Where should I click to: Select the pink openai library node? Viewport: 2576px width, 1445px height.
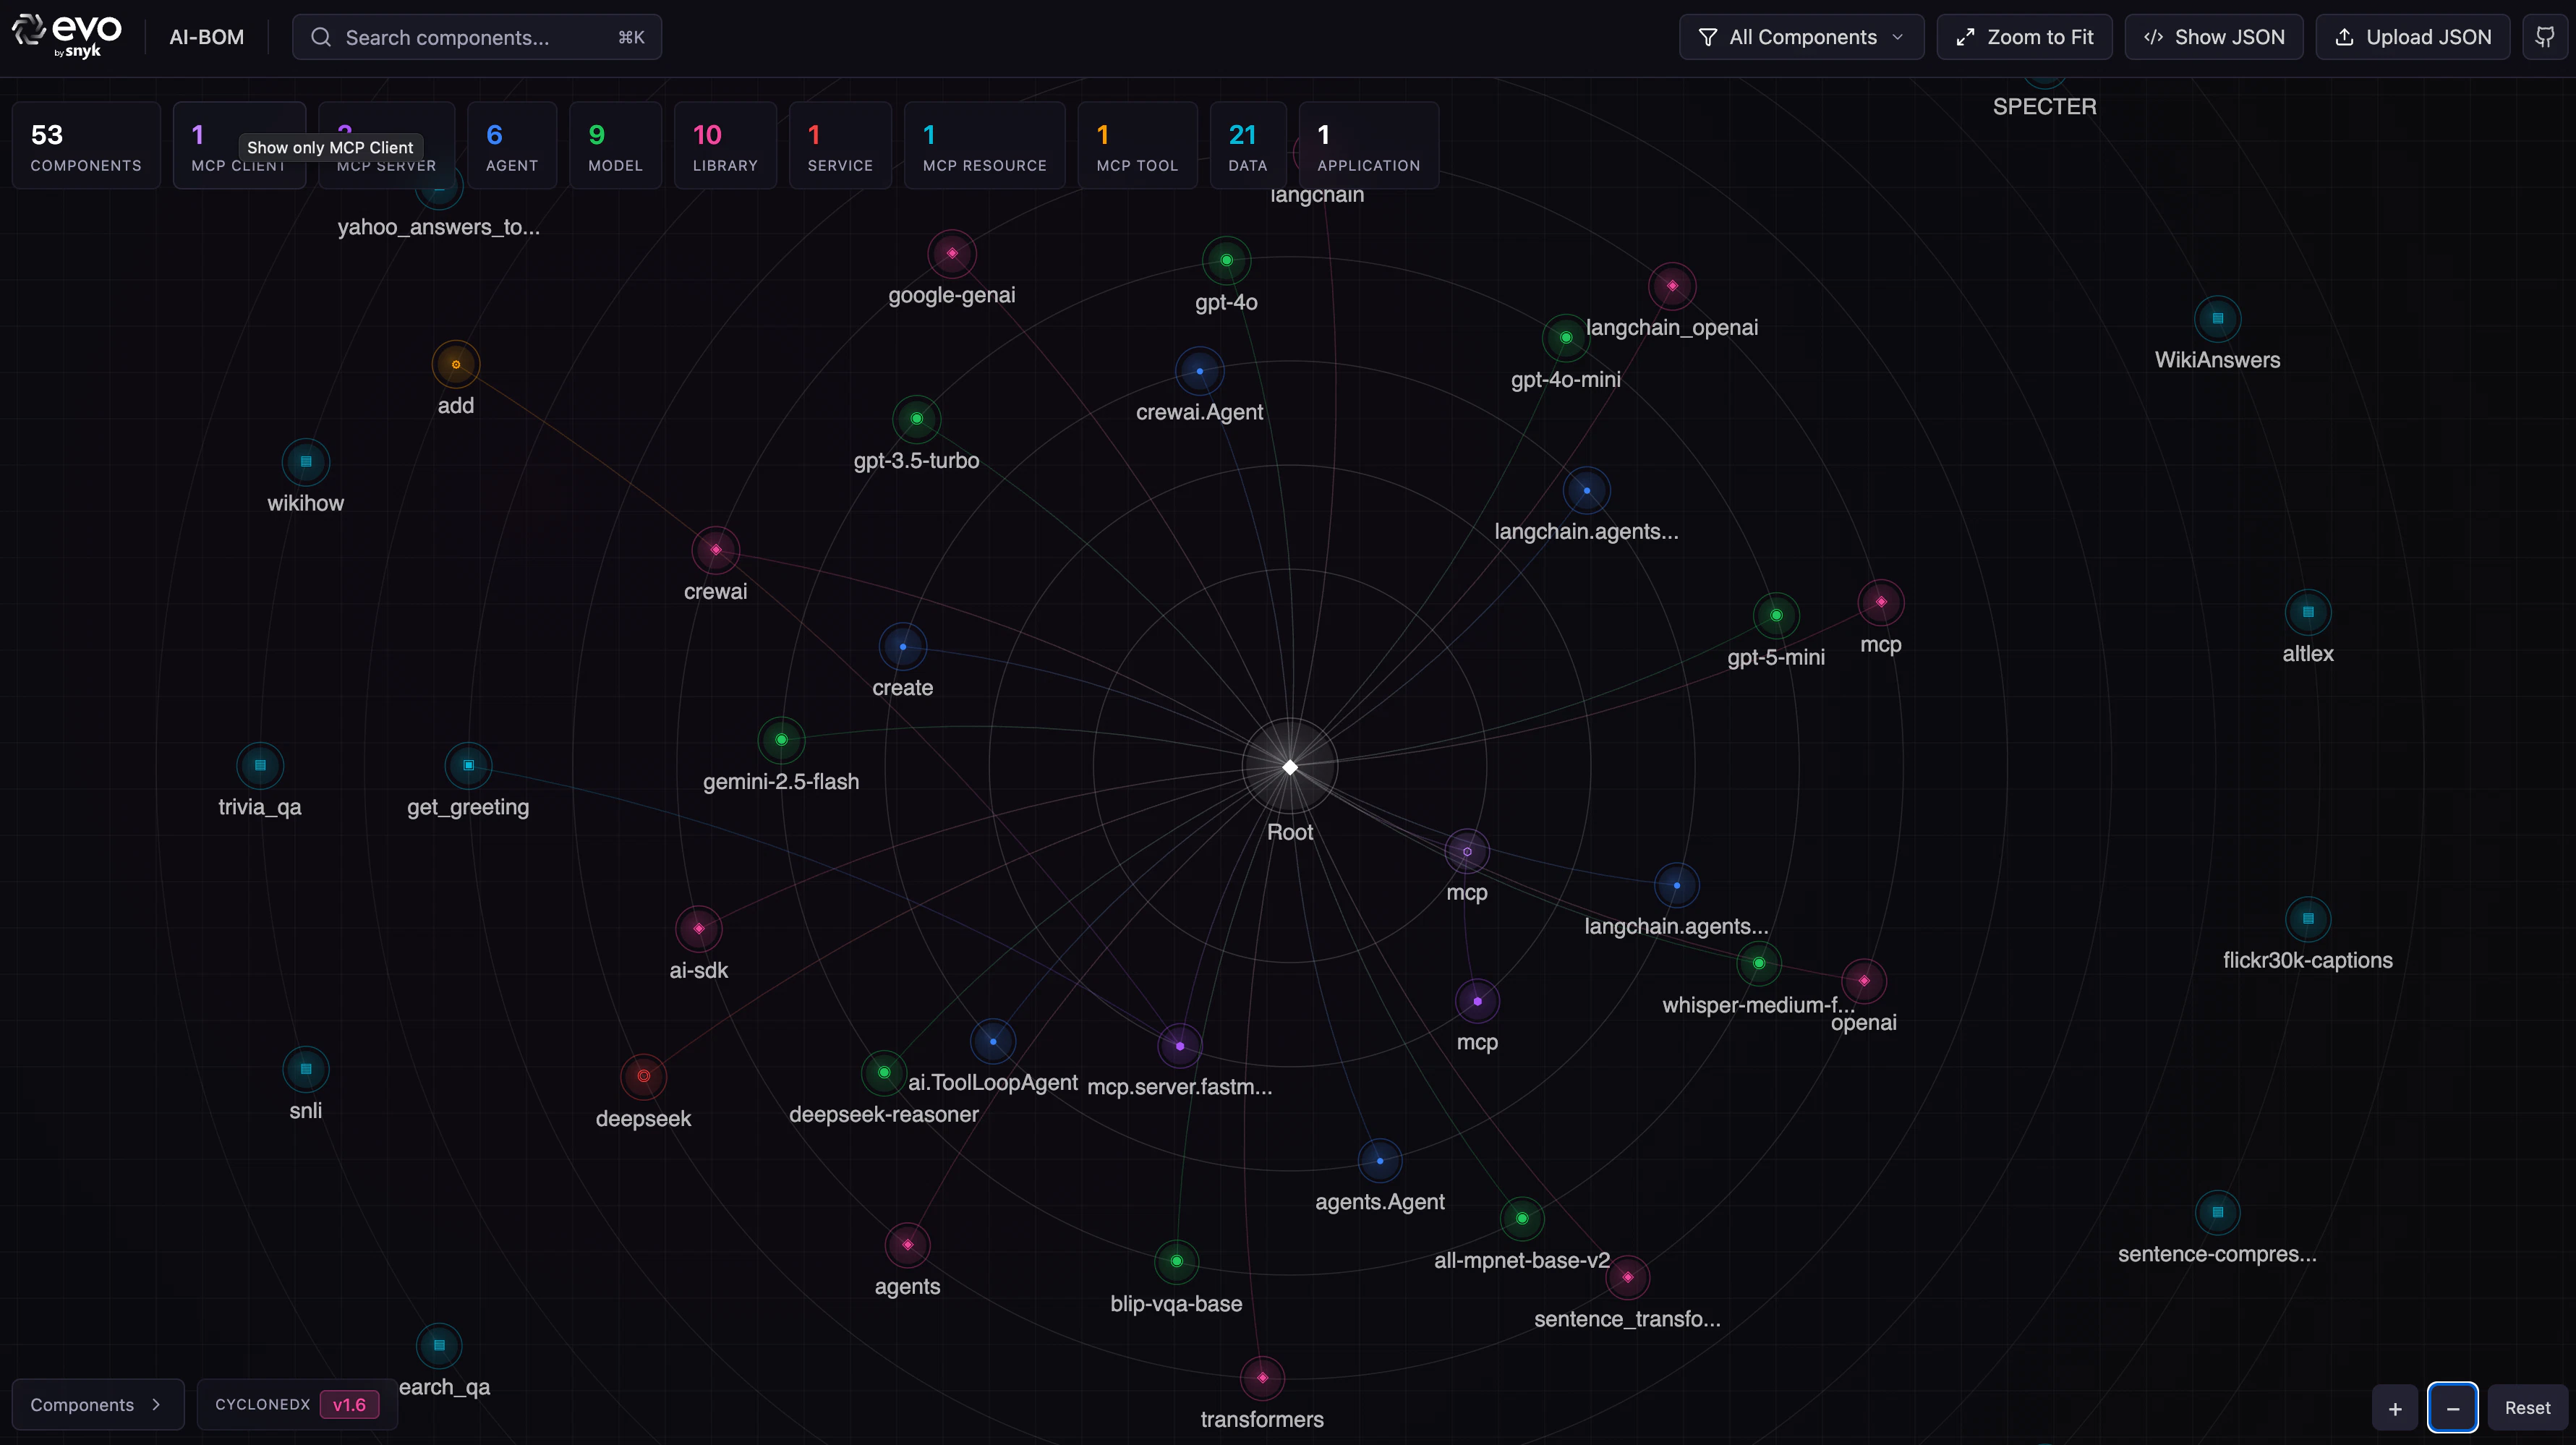pos(1864,981)
